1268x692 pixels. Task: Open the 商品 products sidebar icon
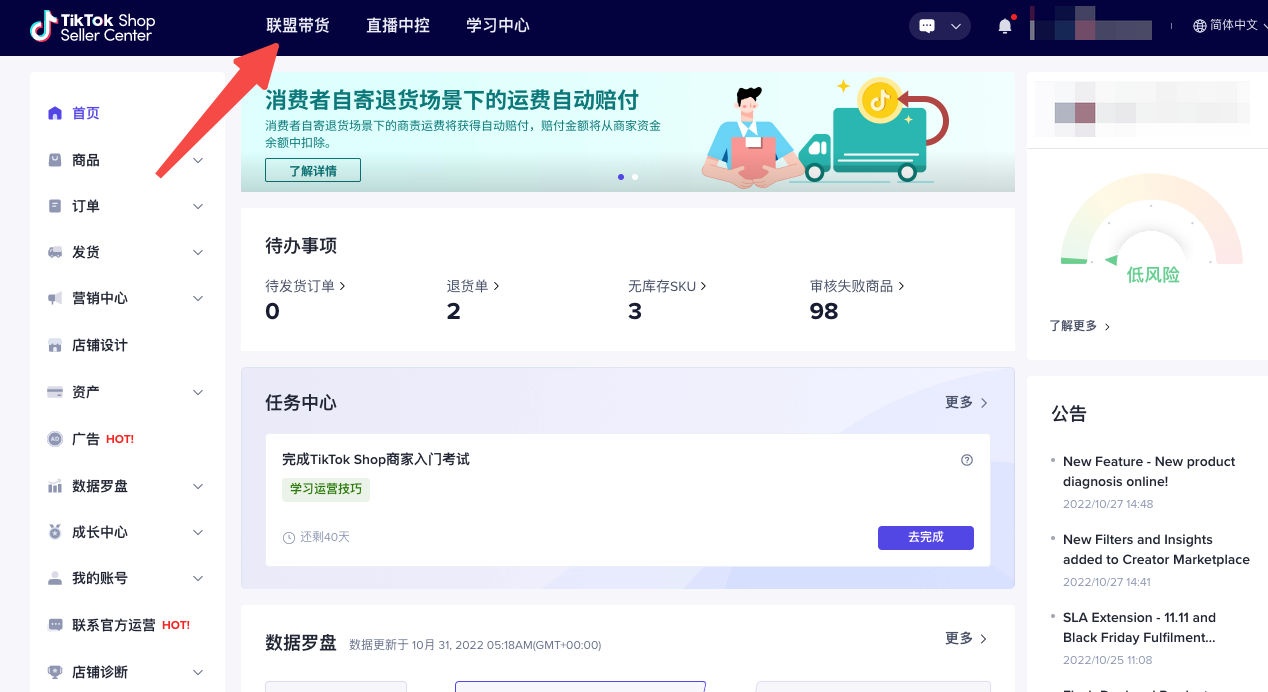coord(56,159)
